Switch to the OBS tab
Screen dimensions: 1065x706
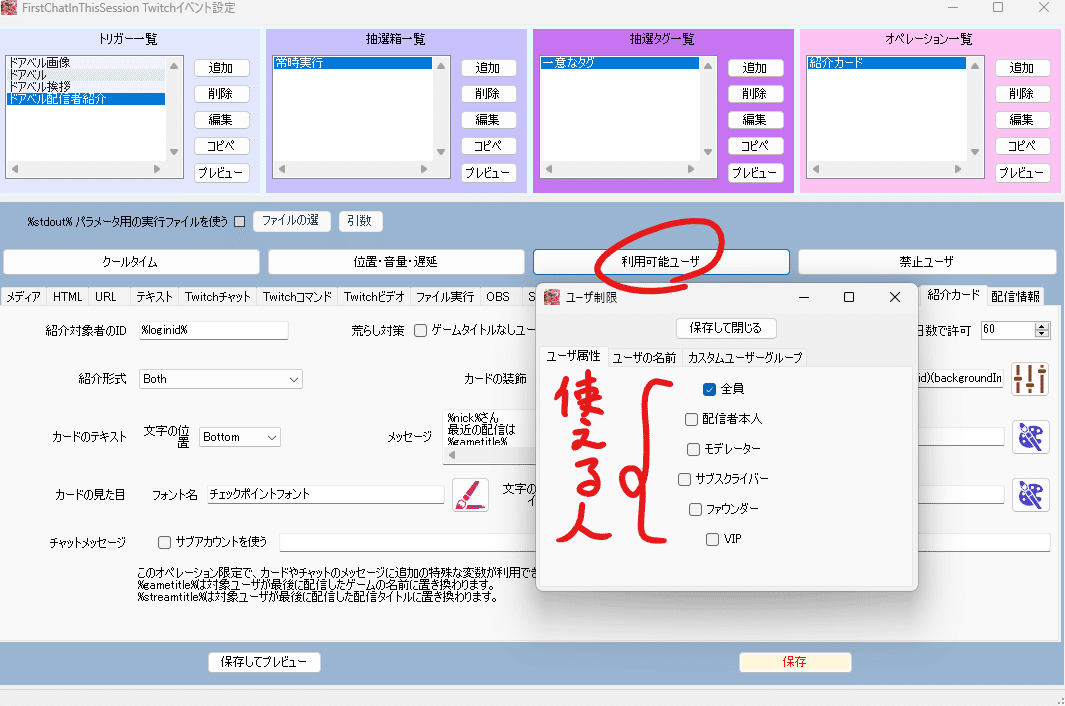(x=498, y=297)
